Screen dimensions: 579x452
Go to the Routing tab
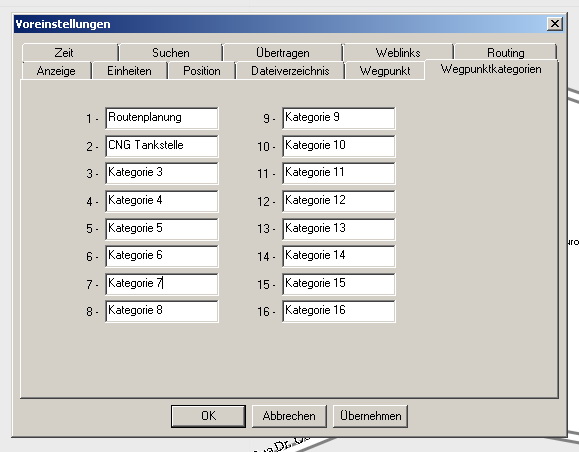(x=505, y=52)
